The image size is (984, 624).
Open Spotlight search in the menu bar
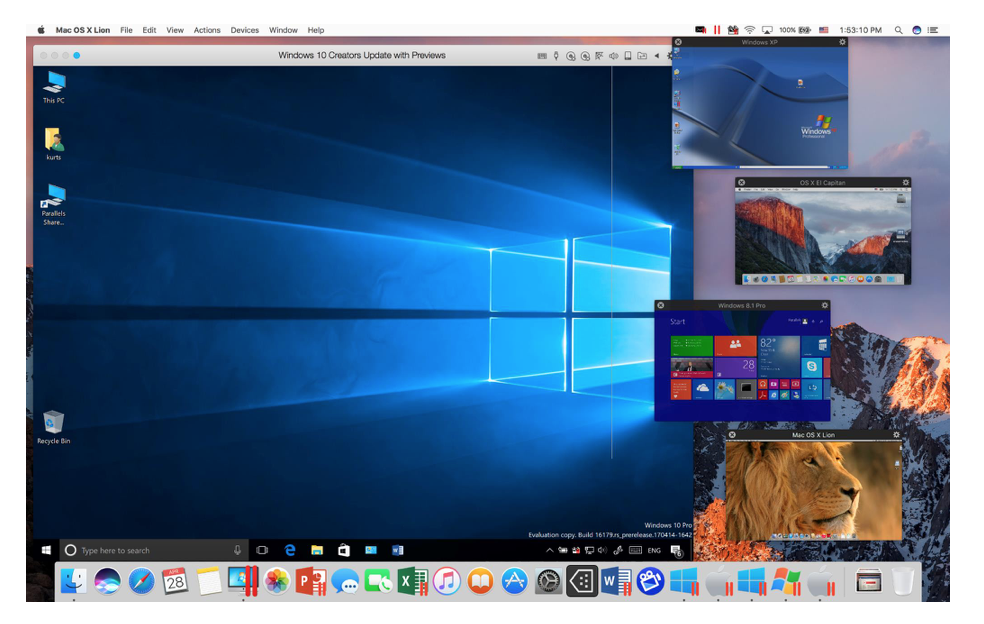899,30
